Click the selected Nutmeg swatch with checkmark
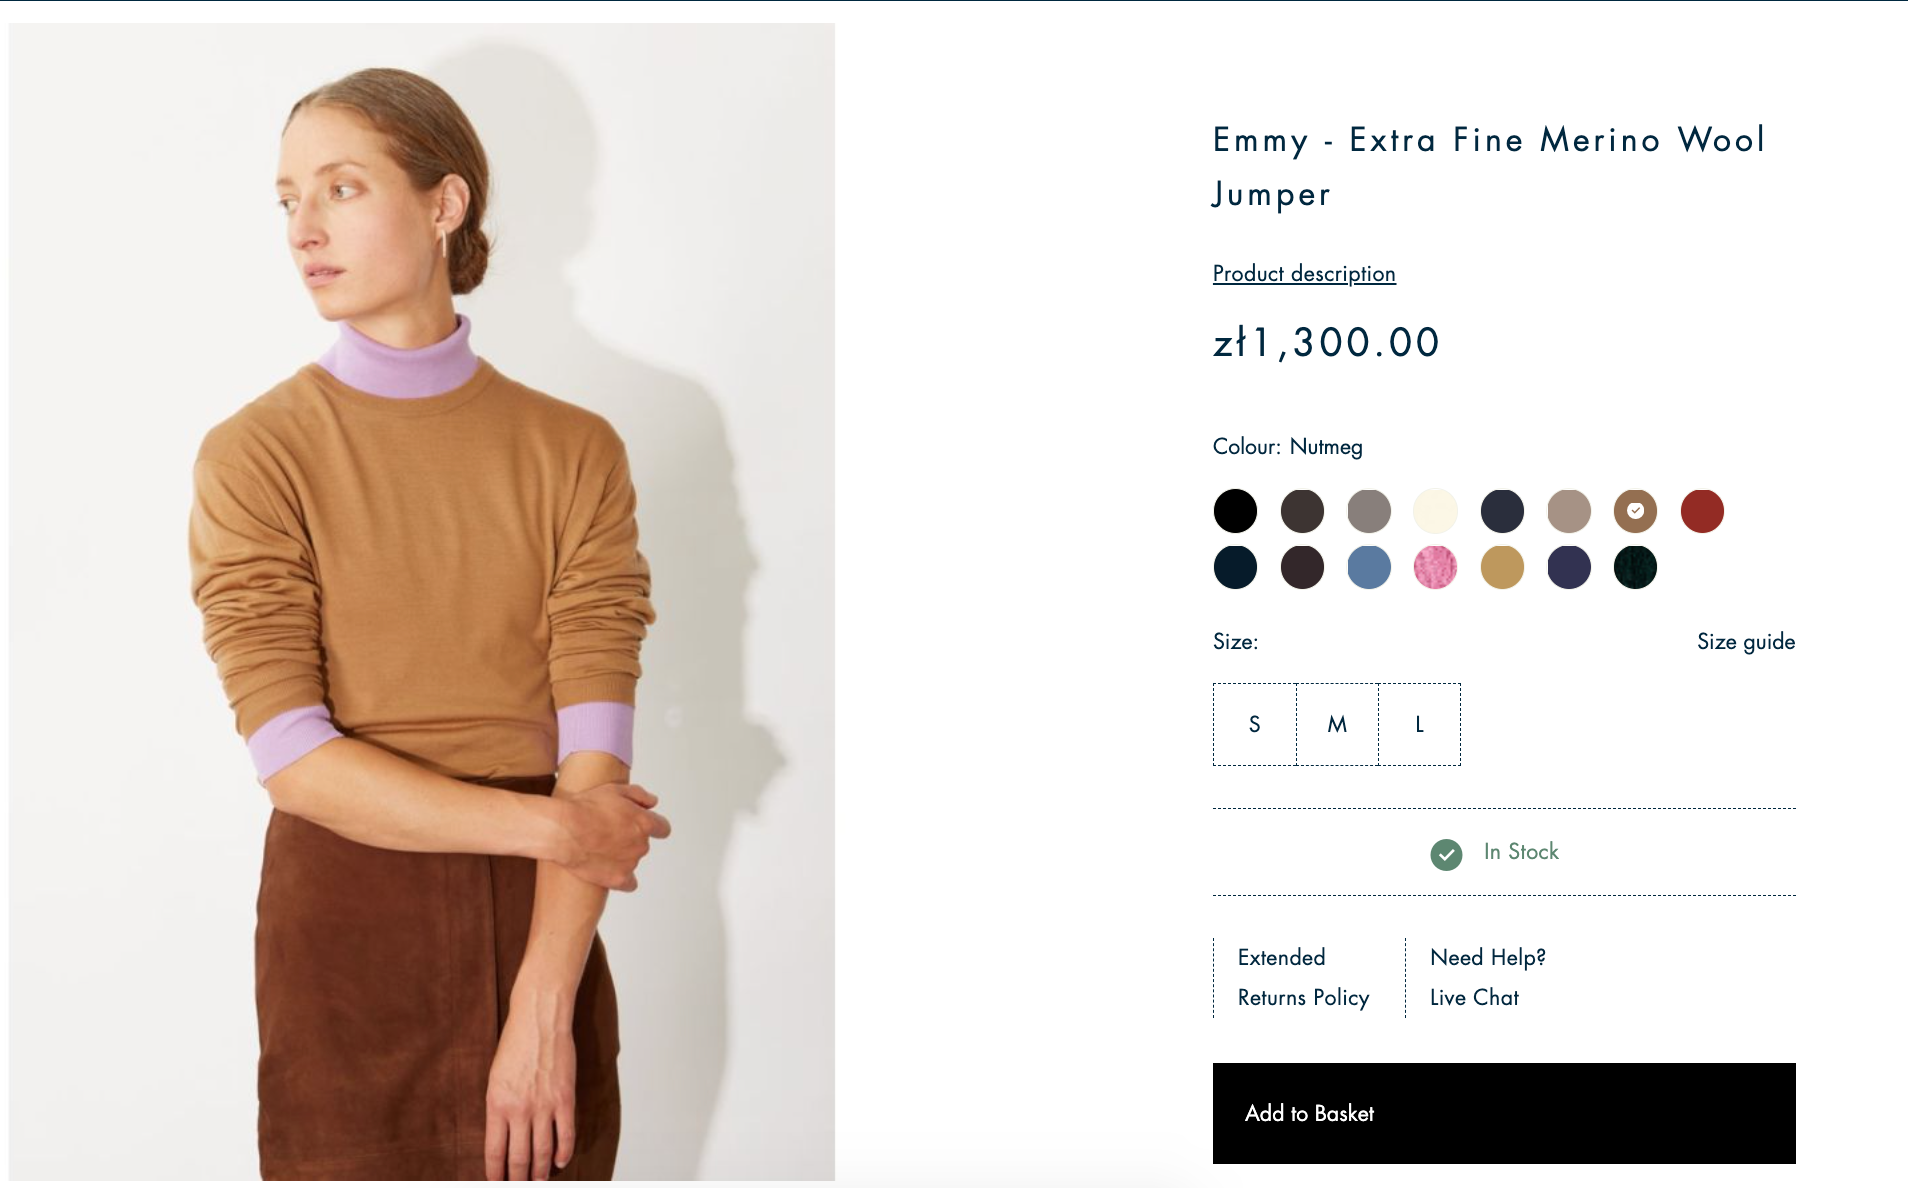The height and width of the screenshot is (1188, 1908). [1635, 511]
